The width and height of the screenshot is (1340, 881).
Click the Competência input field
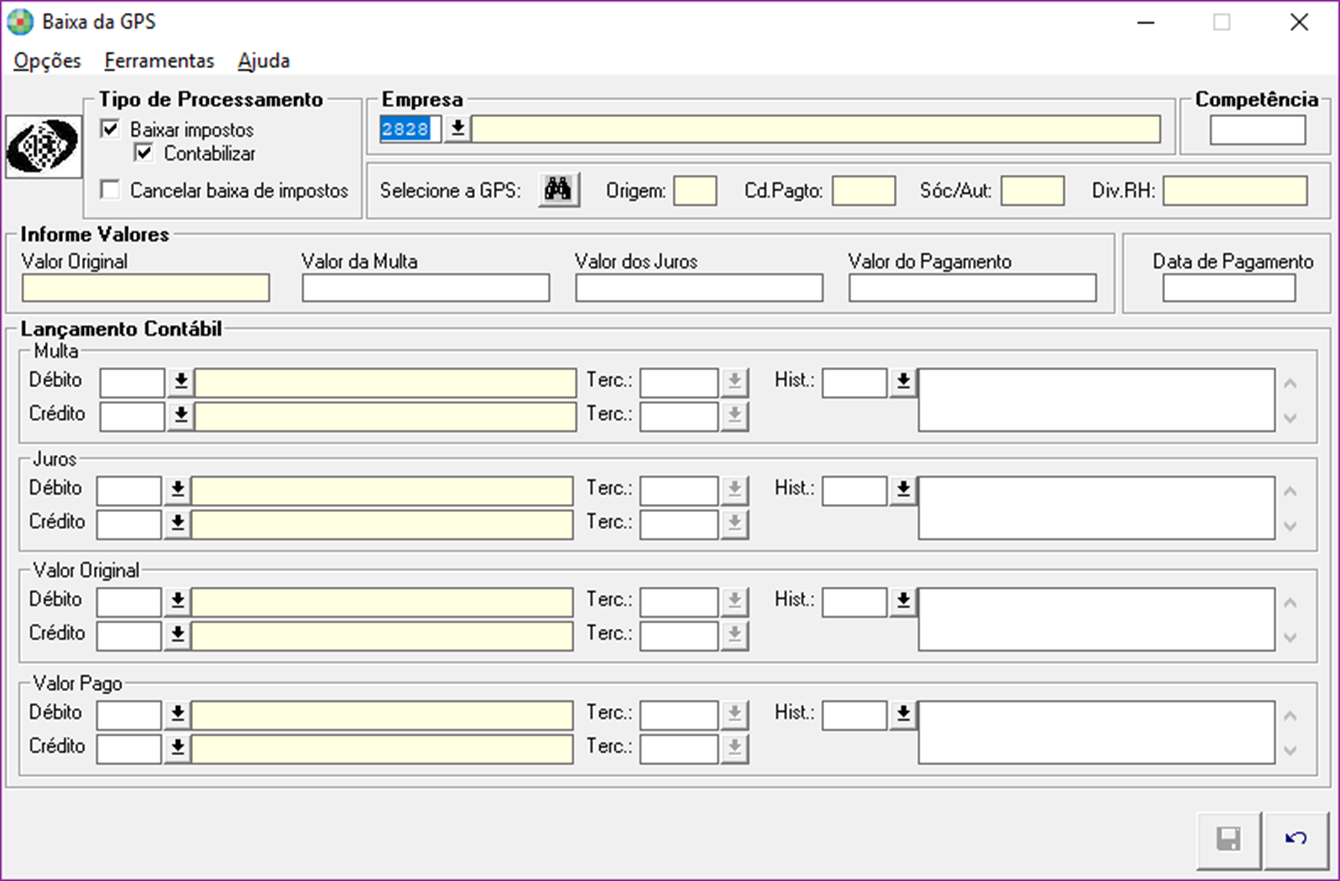(1257, 130)
